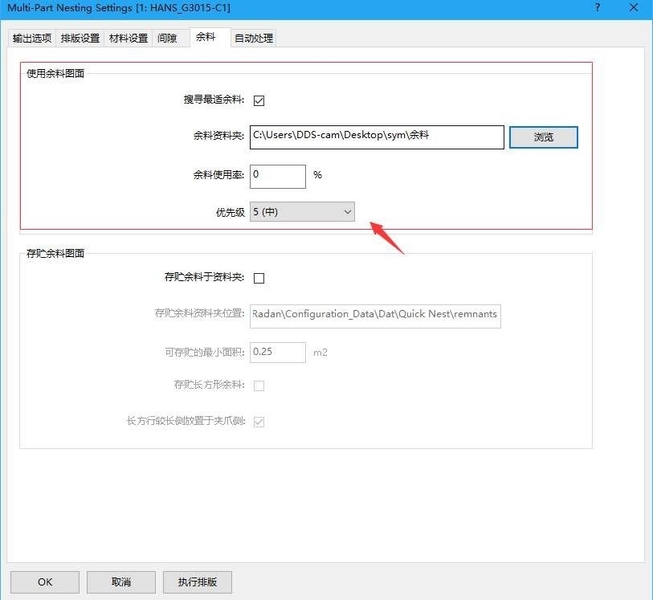Click the 存贮余料资料夹位置 path field
Screen dimensions: 653x600
click(x=375, y=316)
